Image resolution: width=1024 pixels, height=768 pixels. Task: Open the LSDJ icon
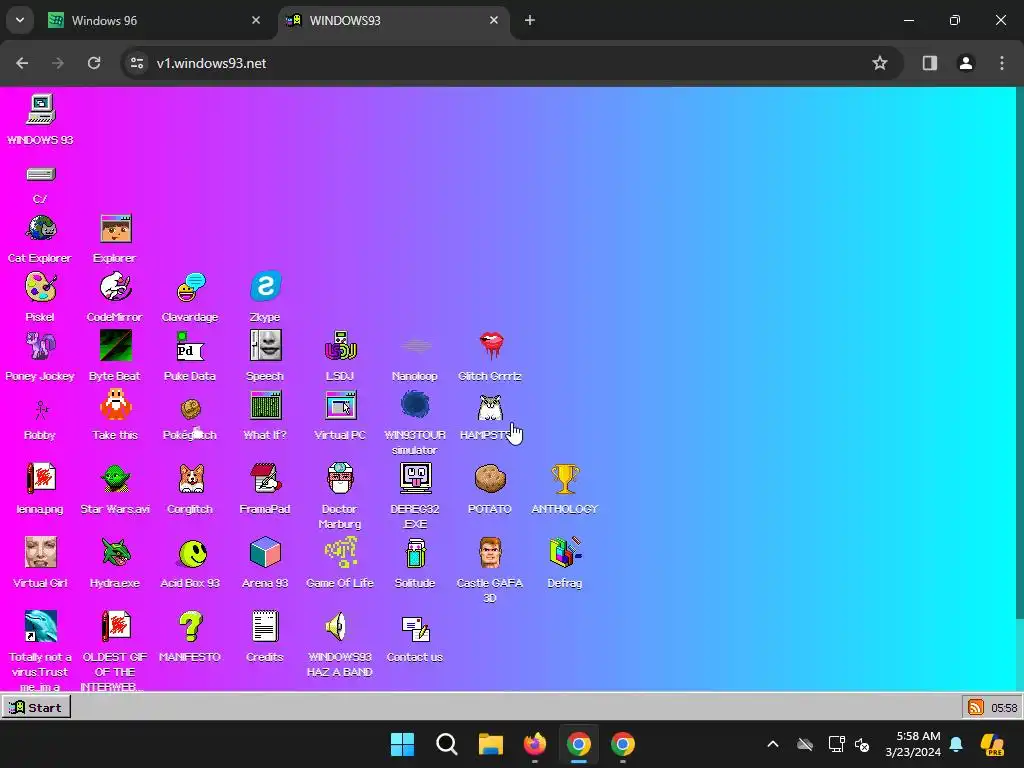(x=340, y=346)
